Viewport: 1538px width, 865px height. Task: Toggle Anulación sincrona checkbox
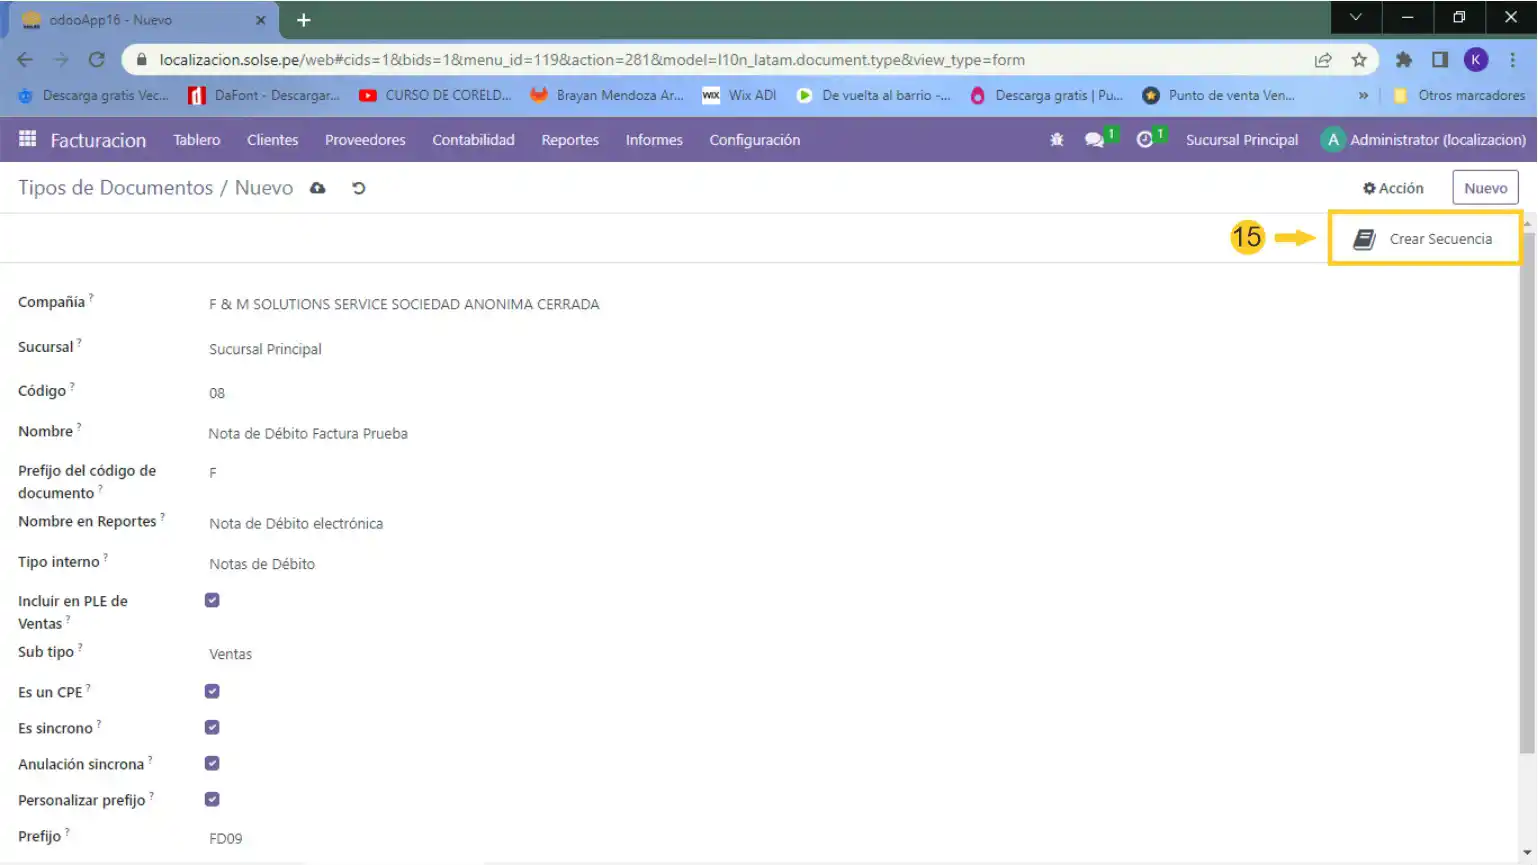click(212, 763)
